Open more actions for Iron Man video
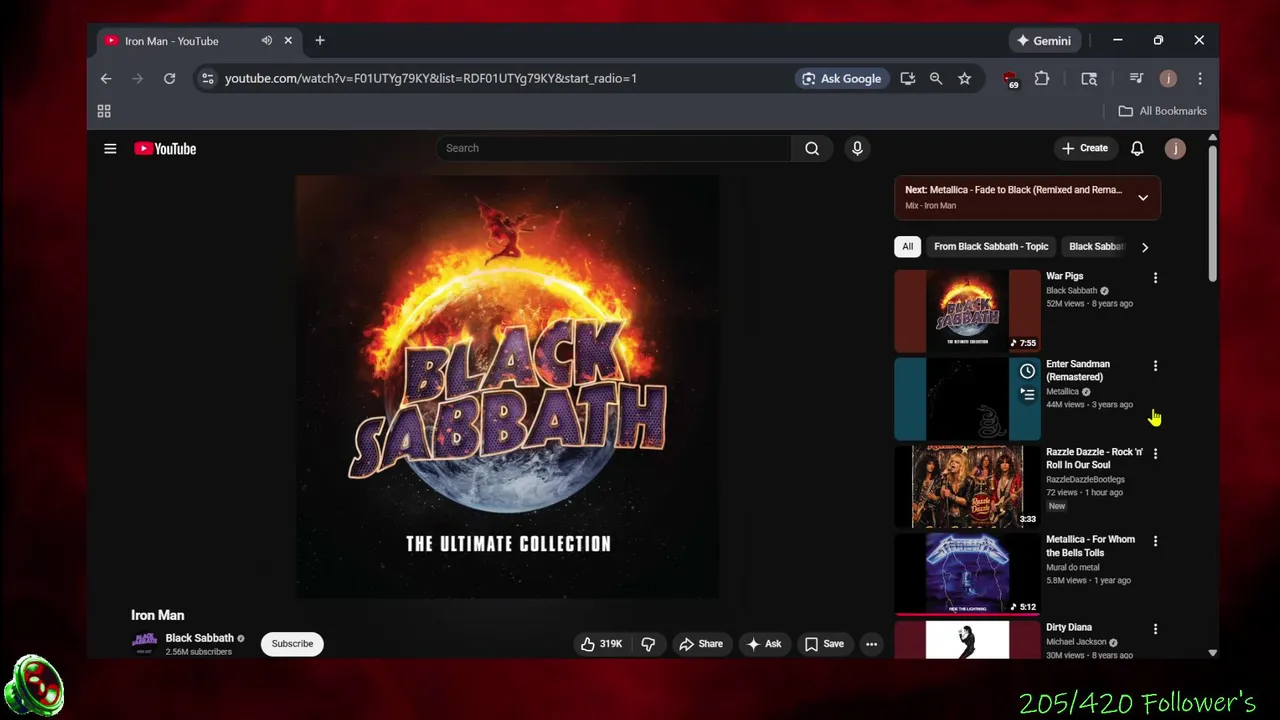 [872, 644]
